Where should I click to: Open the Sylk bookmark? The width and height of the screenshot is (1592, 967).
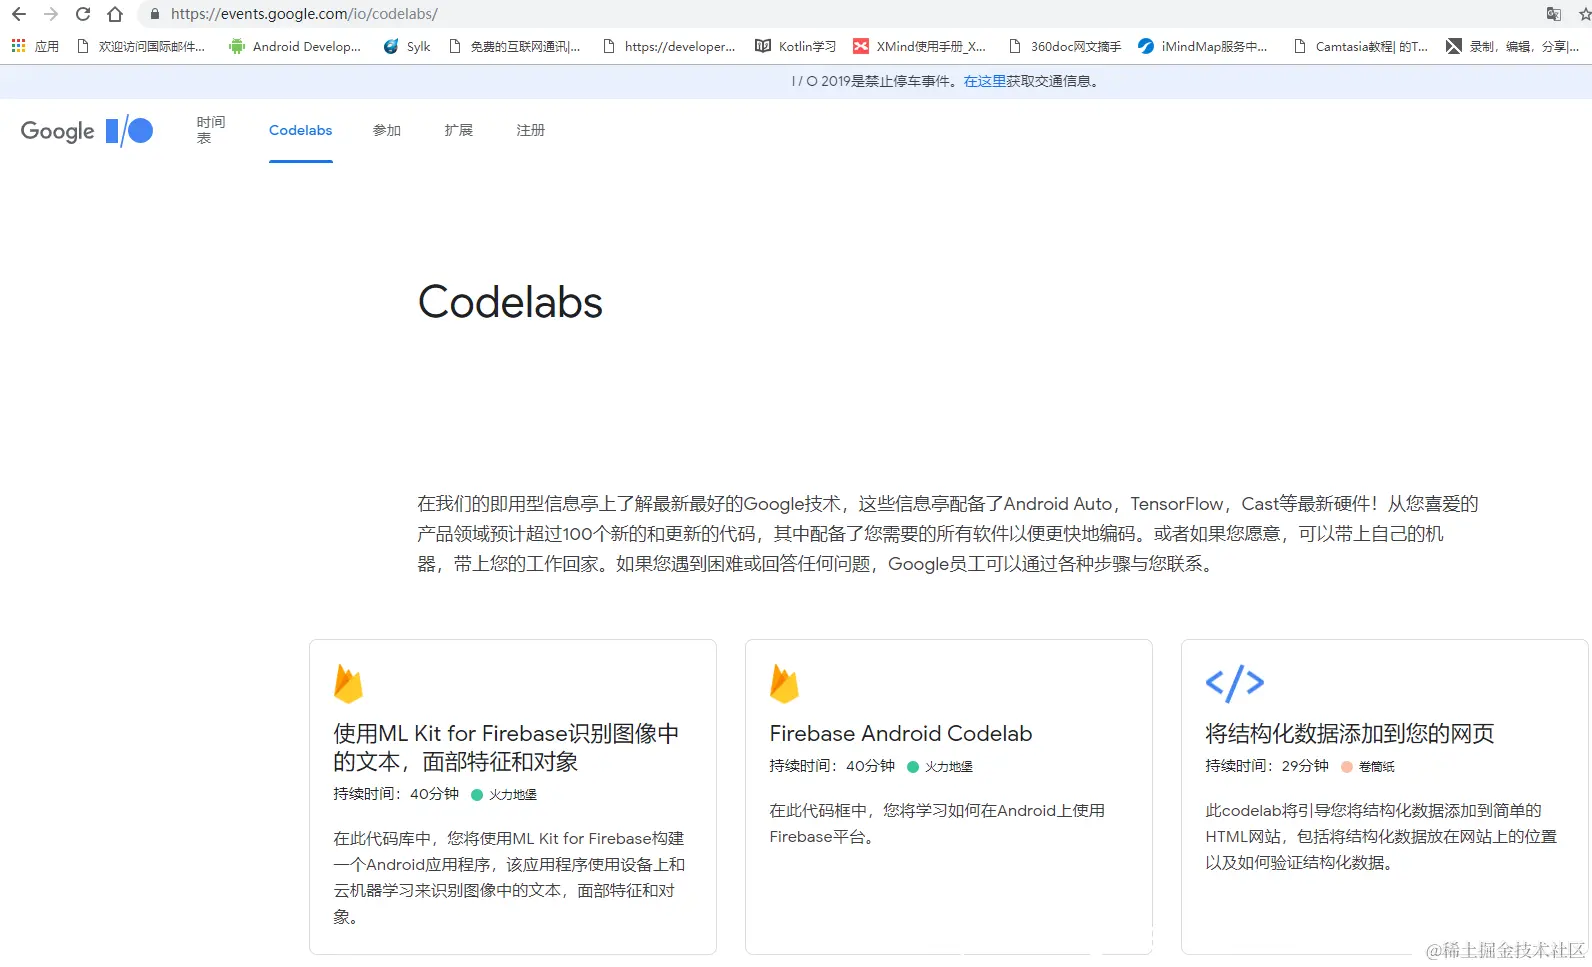pos(407,46)
